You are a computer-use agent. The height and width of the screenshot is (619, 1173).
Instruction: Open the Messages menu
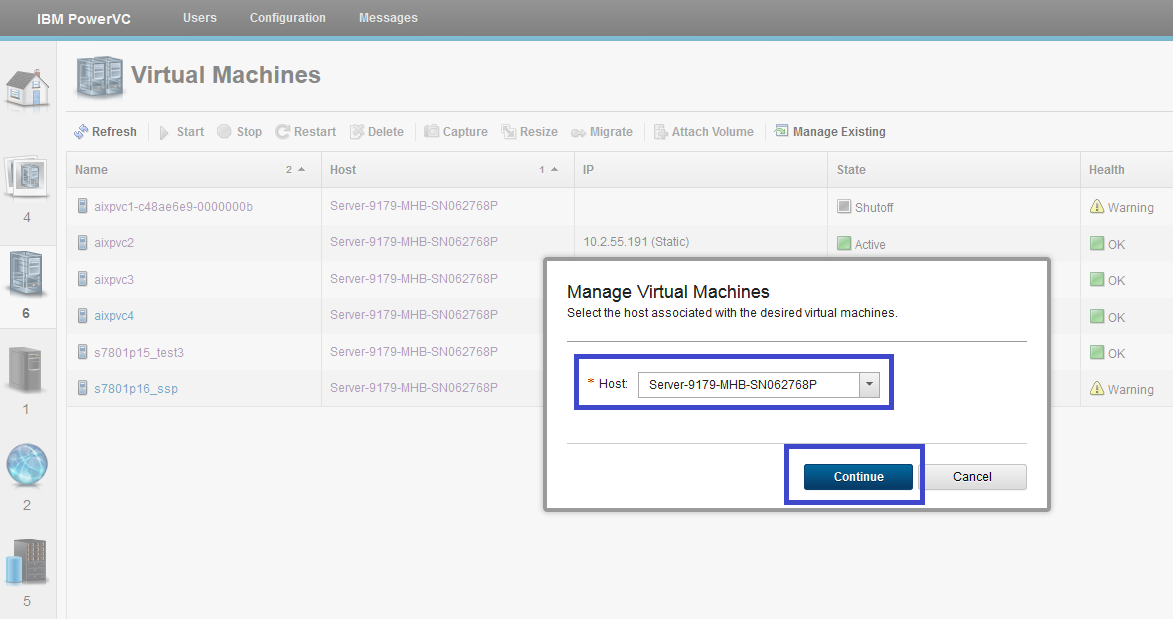pos(388,18)
